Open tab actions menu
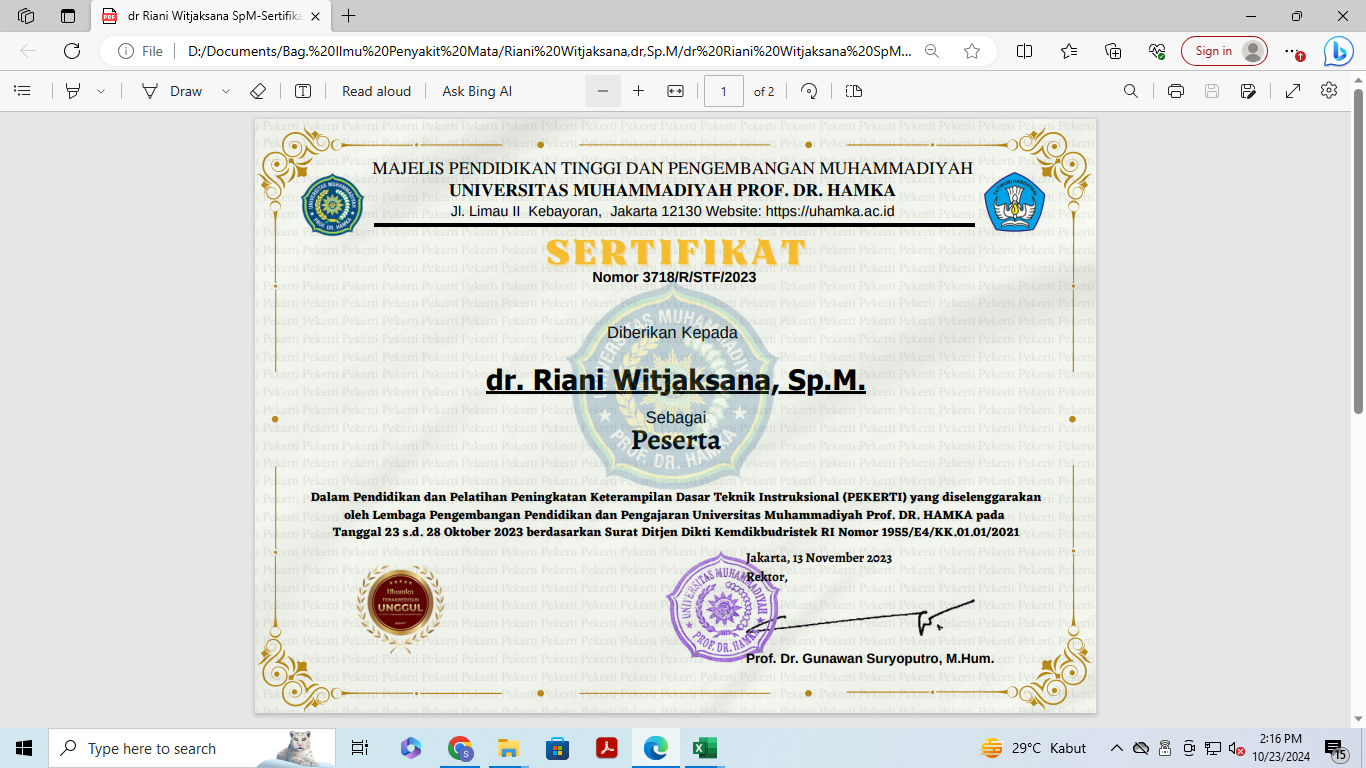Image resolution: width=1366 pixels, height=768 pixels. pyautogui.click(x=68, y=16)
